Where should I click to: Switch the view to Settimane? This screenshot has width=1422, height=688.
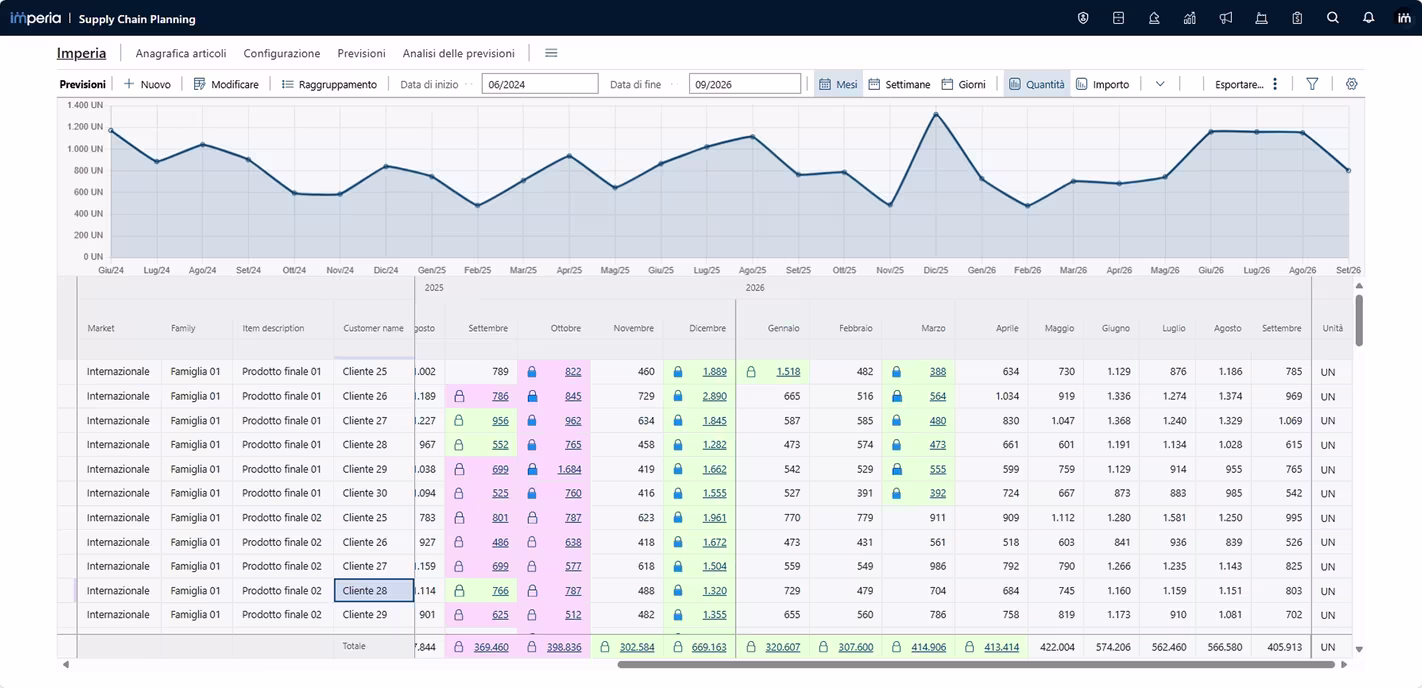click(x=899, y=84)
